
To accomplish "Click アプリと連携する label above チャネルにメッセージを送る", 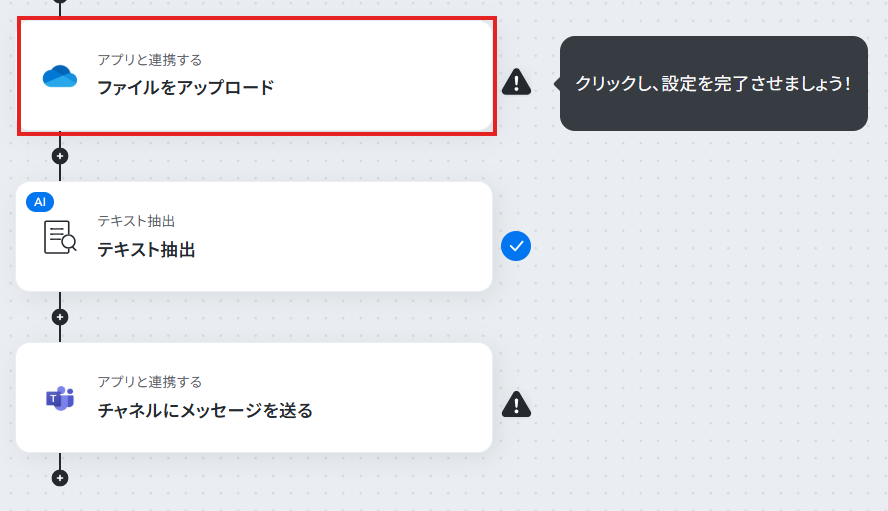I will [x=150, y=382].
